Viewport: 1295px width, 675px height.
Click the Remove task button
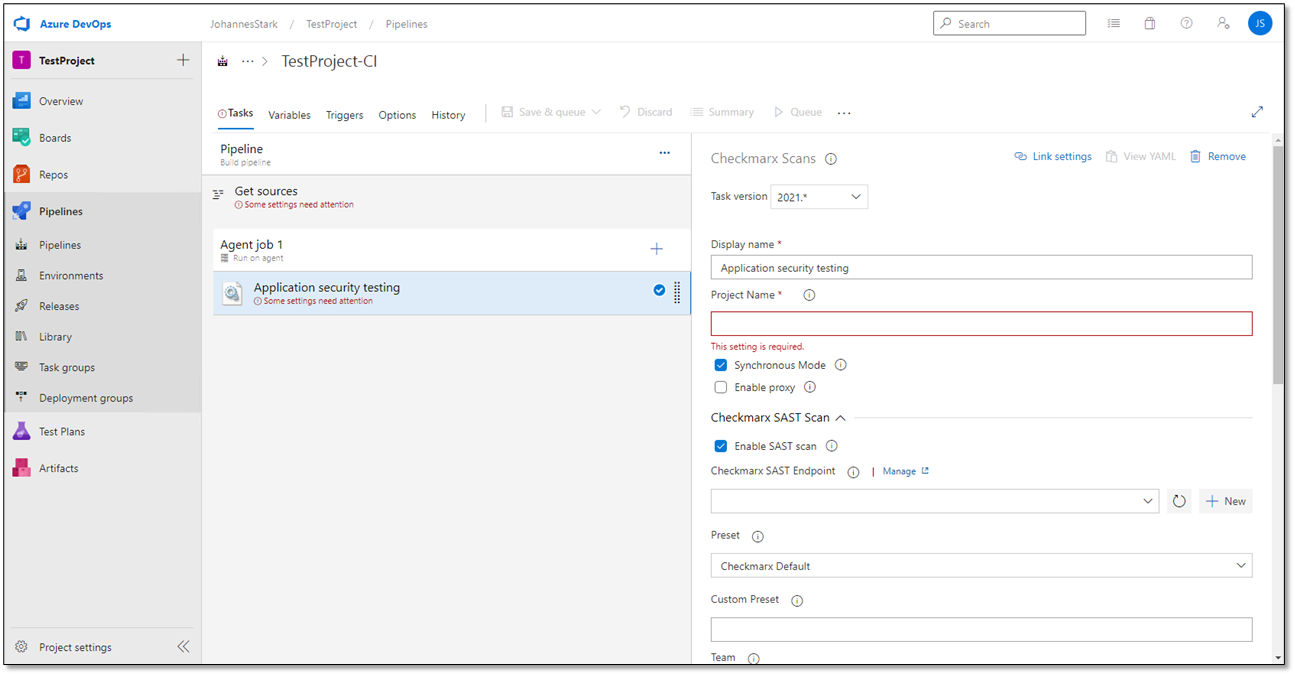pyautogui.click(x=1218, y=156)
